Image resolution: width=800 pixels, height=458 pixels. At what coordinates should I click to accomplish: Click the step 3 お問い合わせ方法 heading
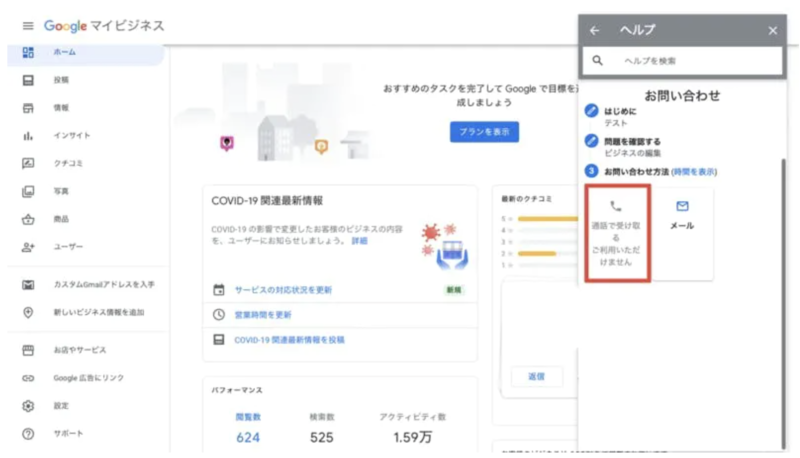(x=636, y=172)
